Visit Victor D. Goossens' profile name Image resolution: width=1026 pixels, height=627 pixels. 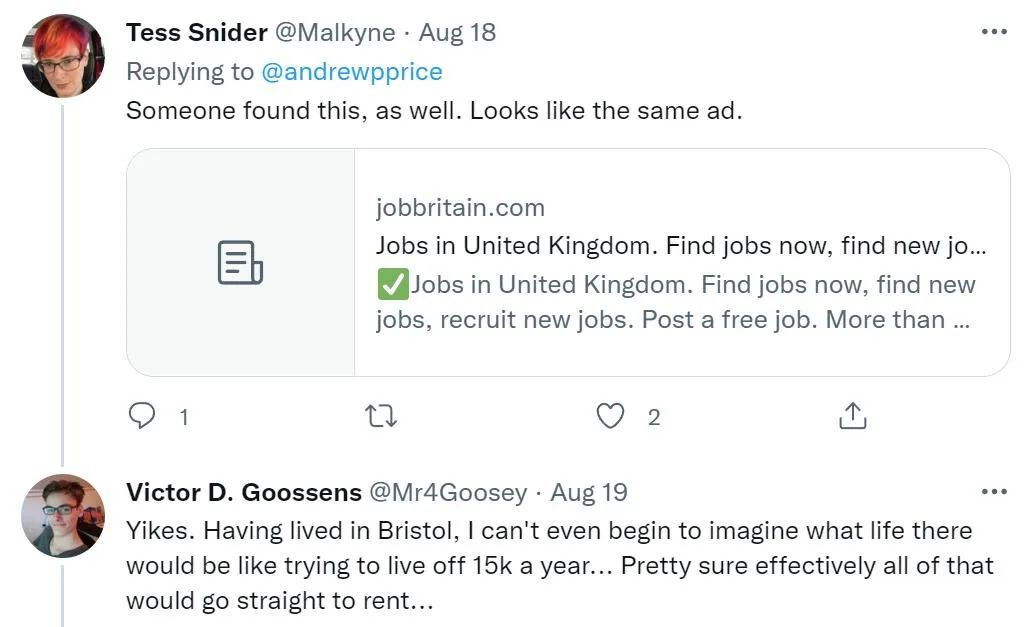[244, 492]
